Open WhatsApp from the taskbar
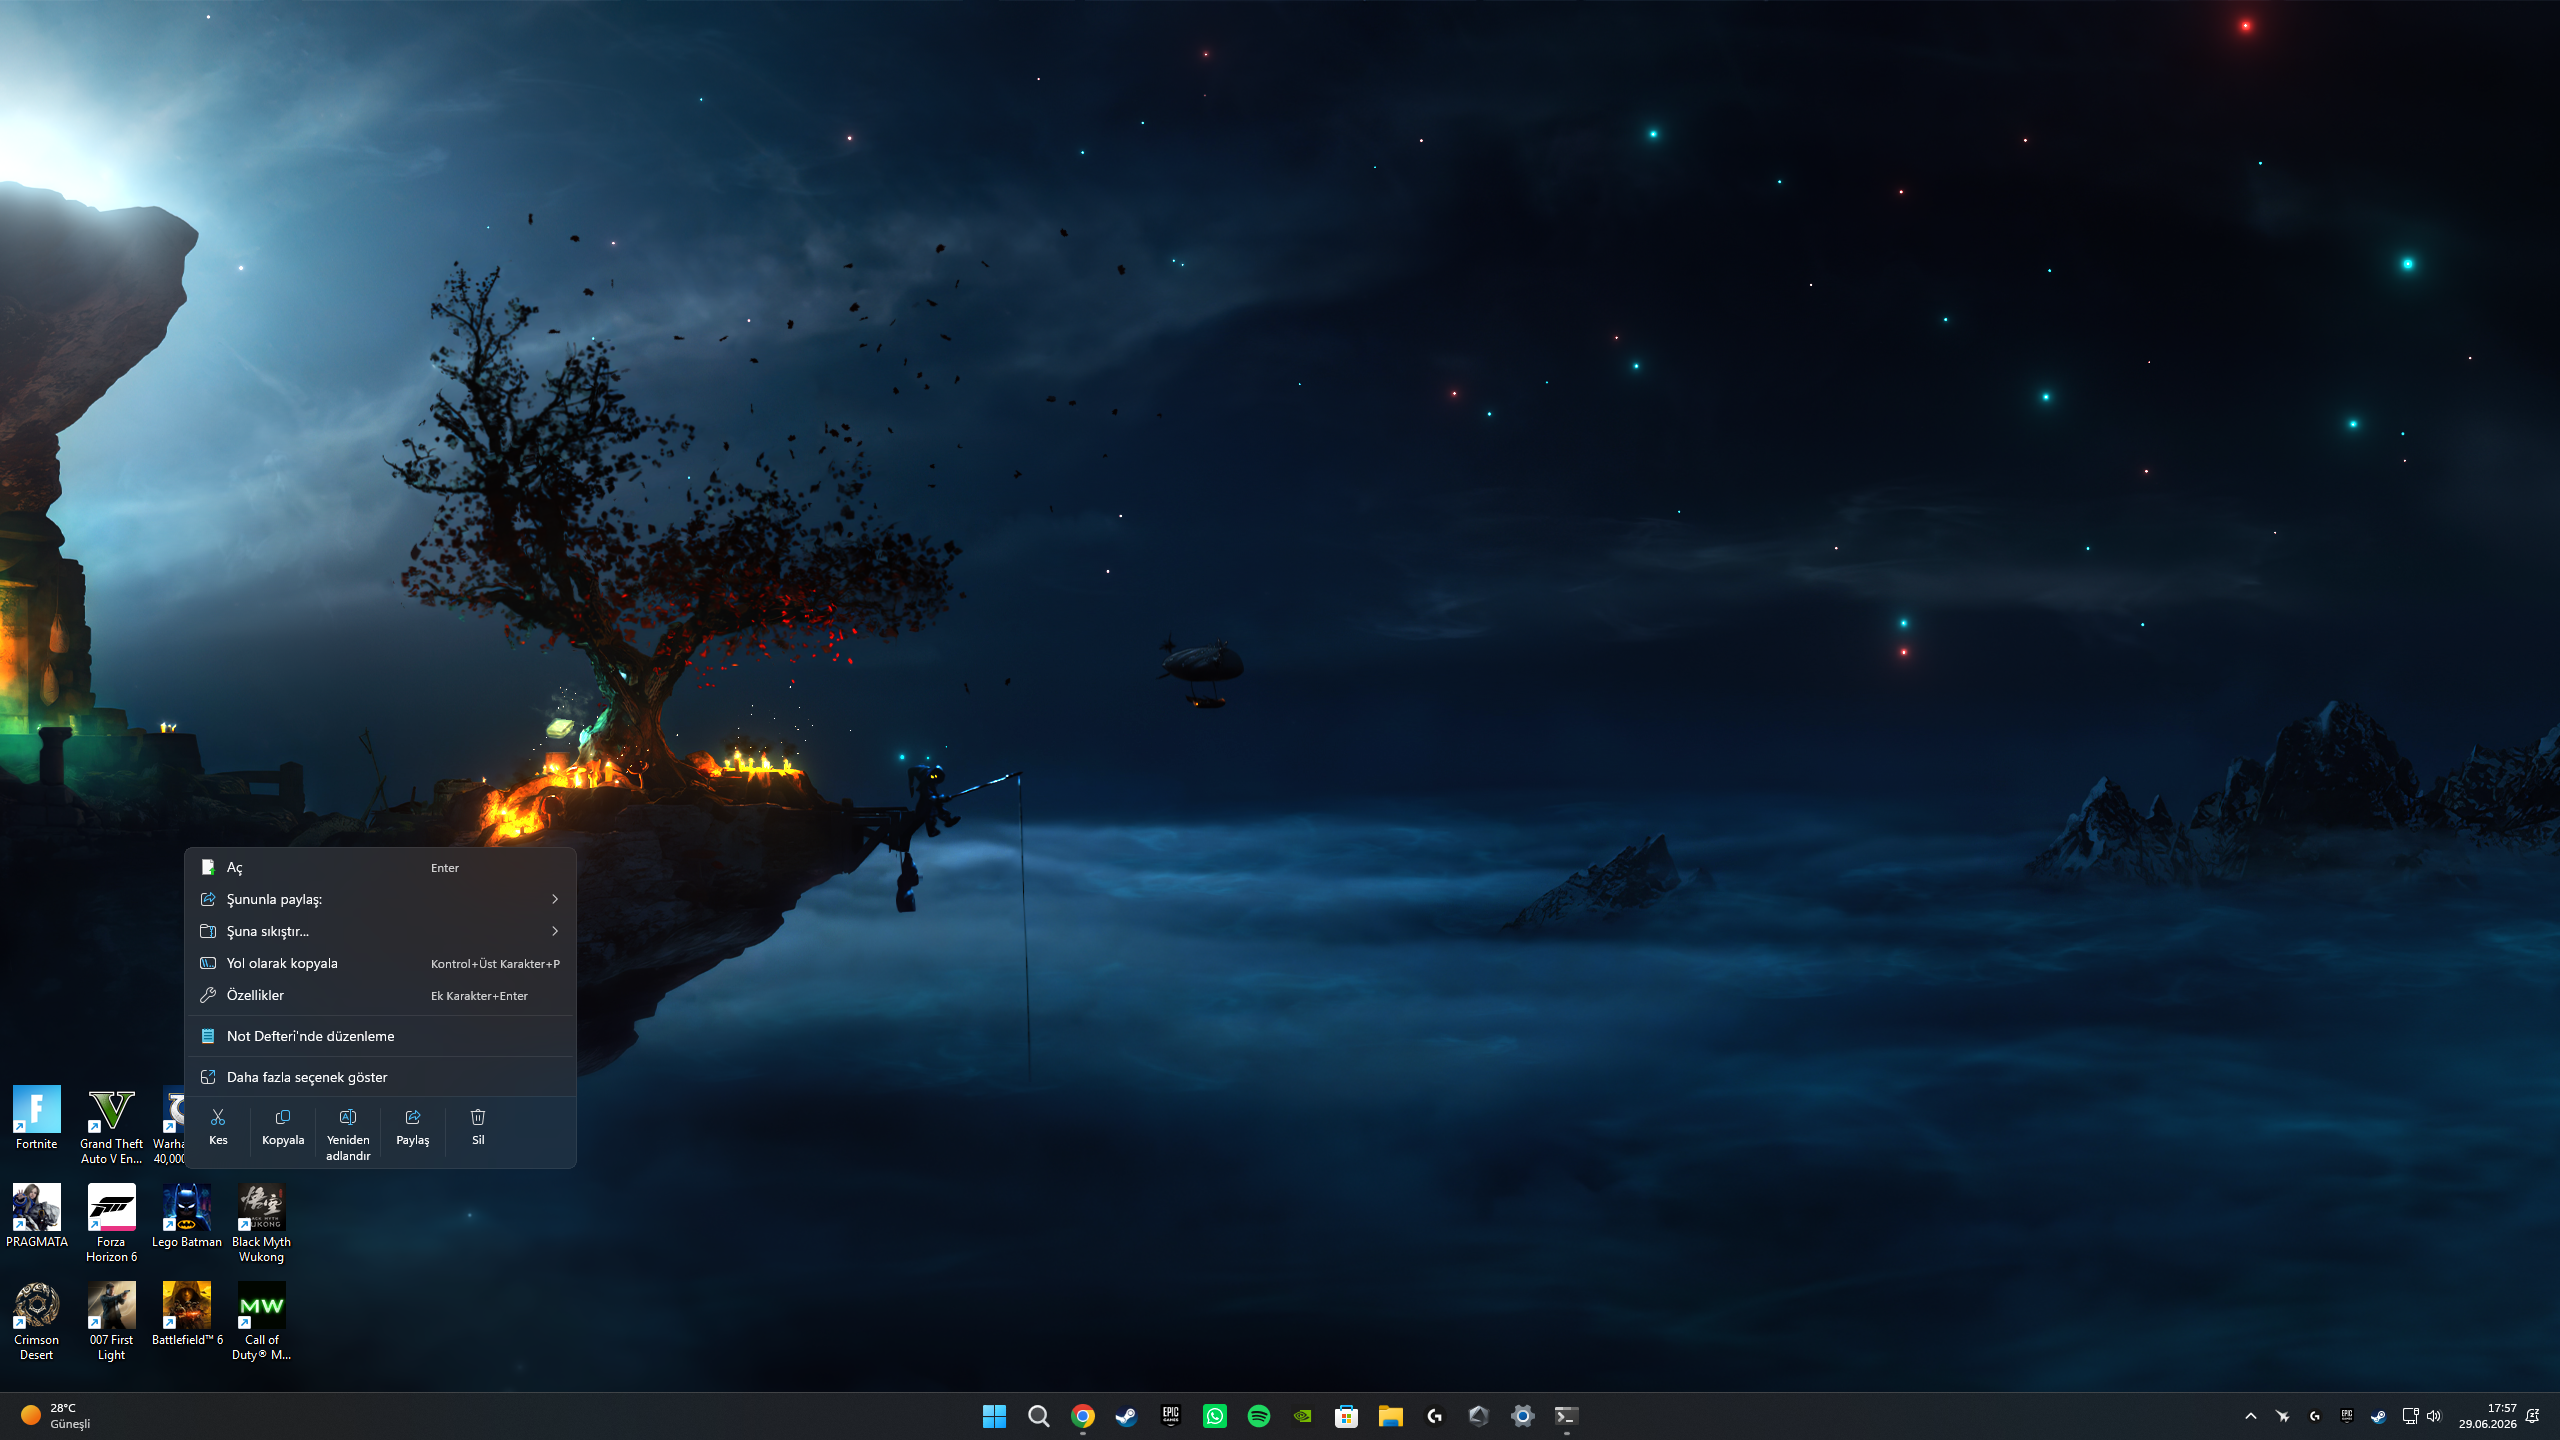This screenshot has height=1440, width=2560. (x=1214, y=1416)
